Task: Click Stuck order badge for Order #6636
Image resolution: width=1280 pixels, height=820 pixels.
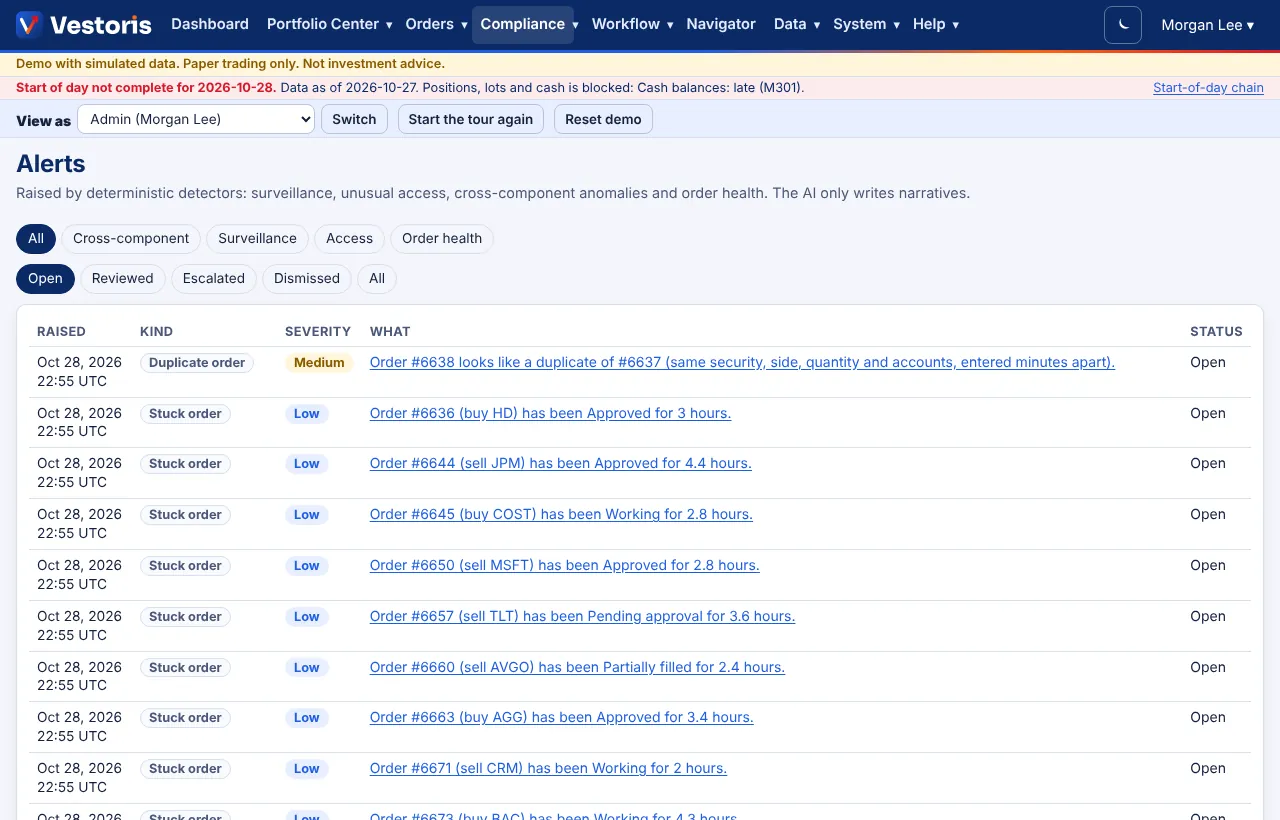Action: pyautogui.click(x=185, y=414)
